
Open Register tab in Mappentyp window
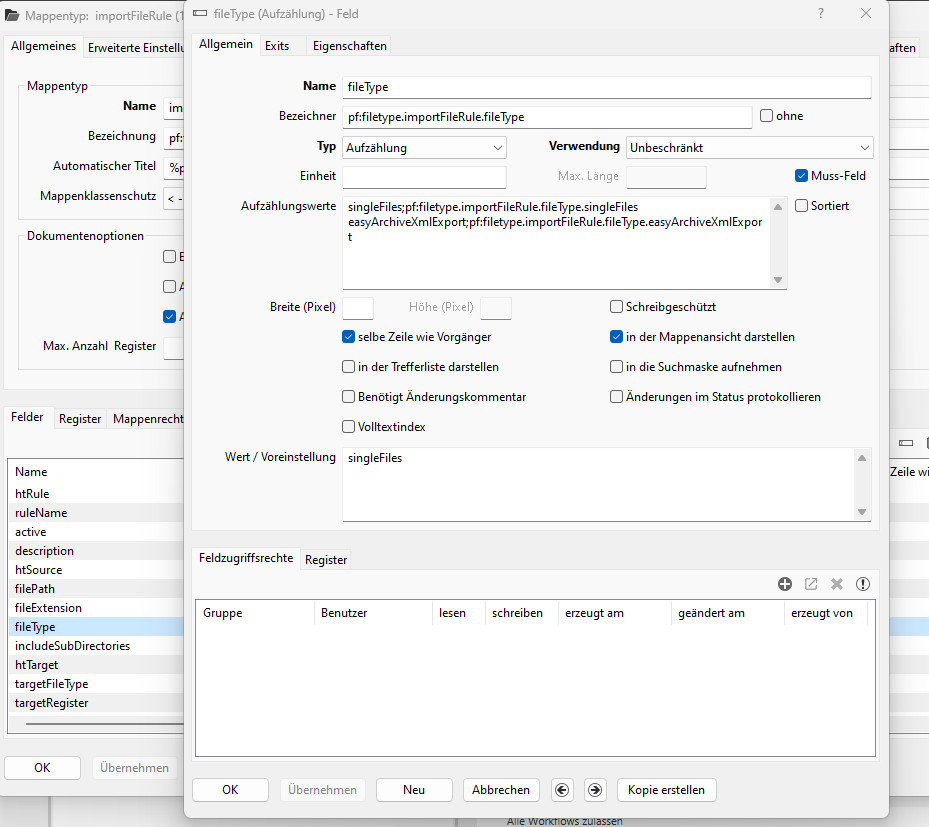coord(80,419)
